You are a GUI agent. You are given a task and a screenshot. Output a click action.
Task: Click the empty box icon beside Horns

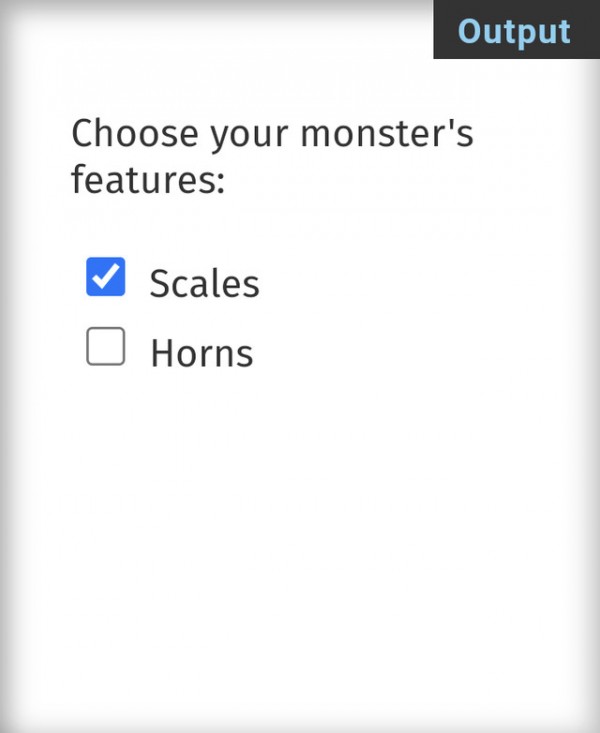pyautogui.click(x=106, y=347)
